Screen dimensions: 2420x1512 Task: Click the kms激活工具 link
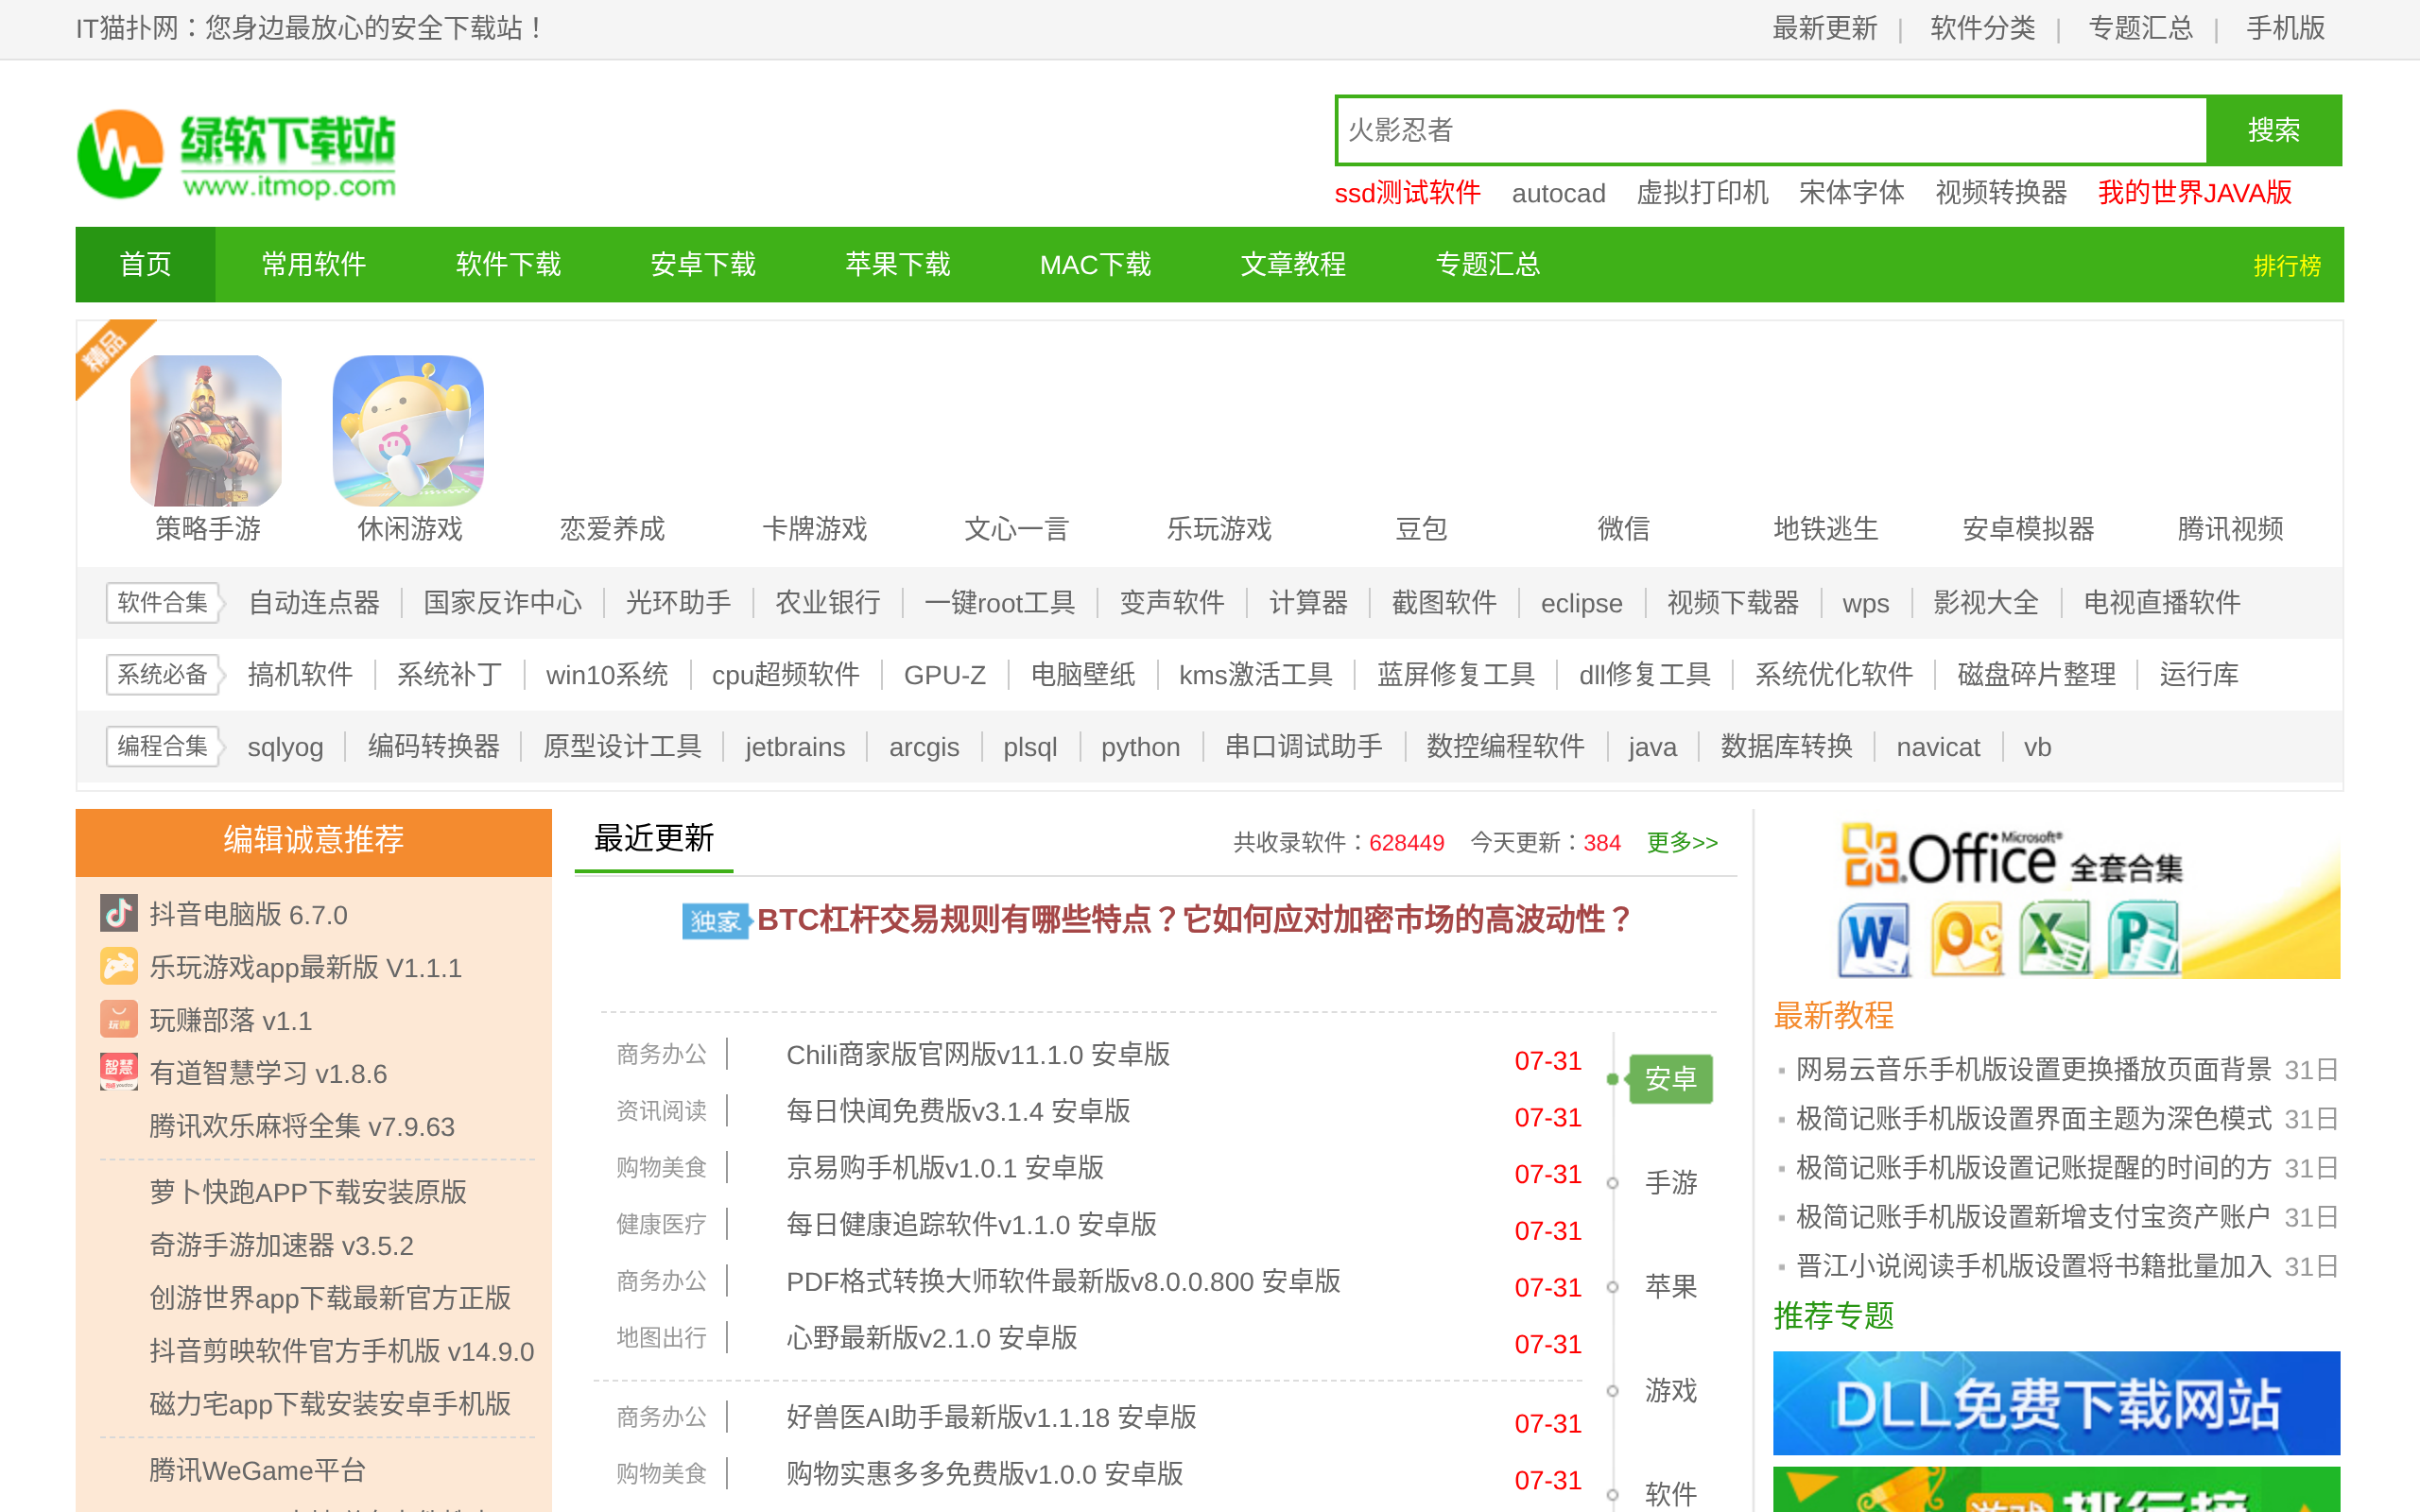pos(1256,675)
